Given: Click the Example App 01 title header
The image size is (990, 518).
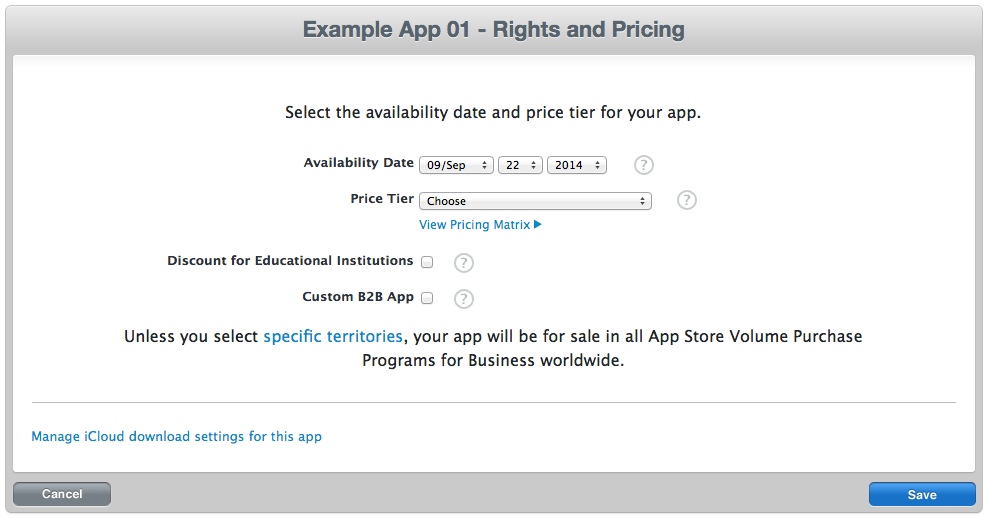Looking at the screenshot, I should (494, 29).
